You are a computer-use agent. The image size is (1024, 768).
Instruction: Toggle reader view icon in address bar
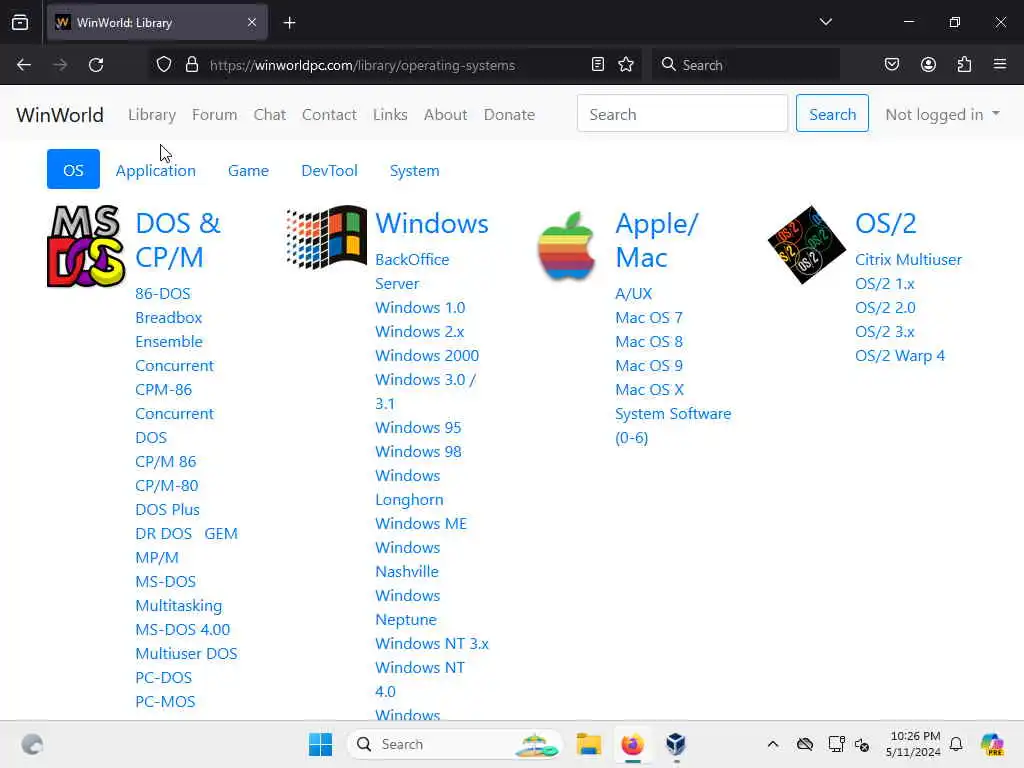[598, 65]
